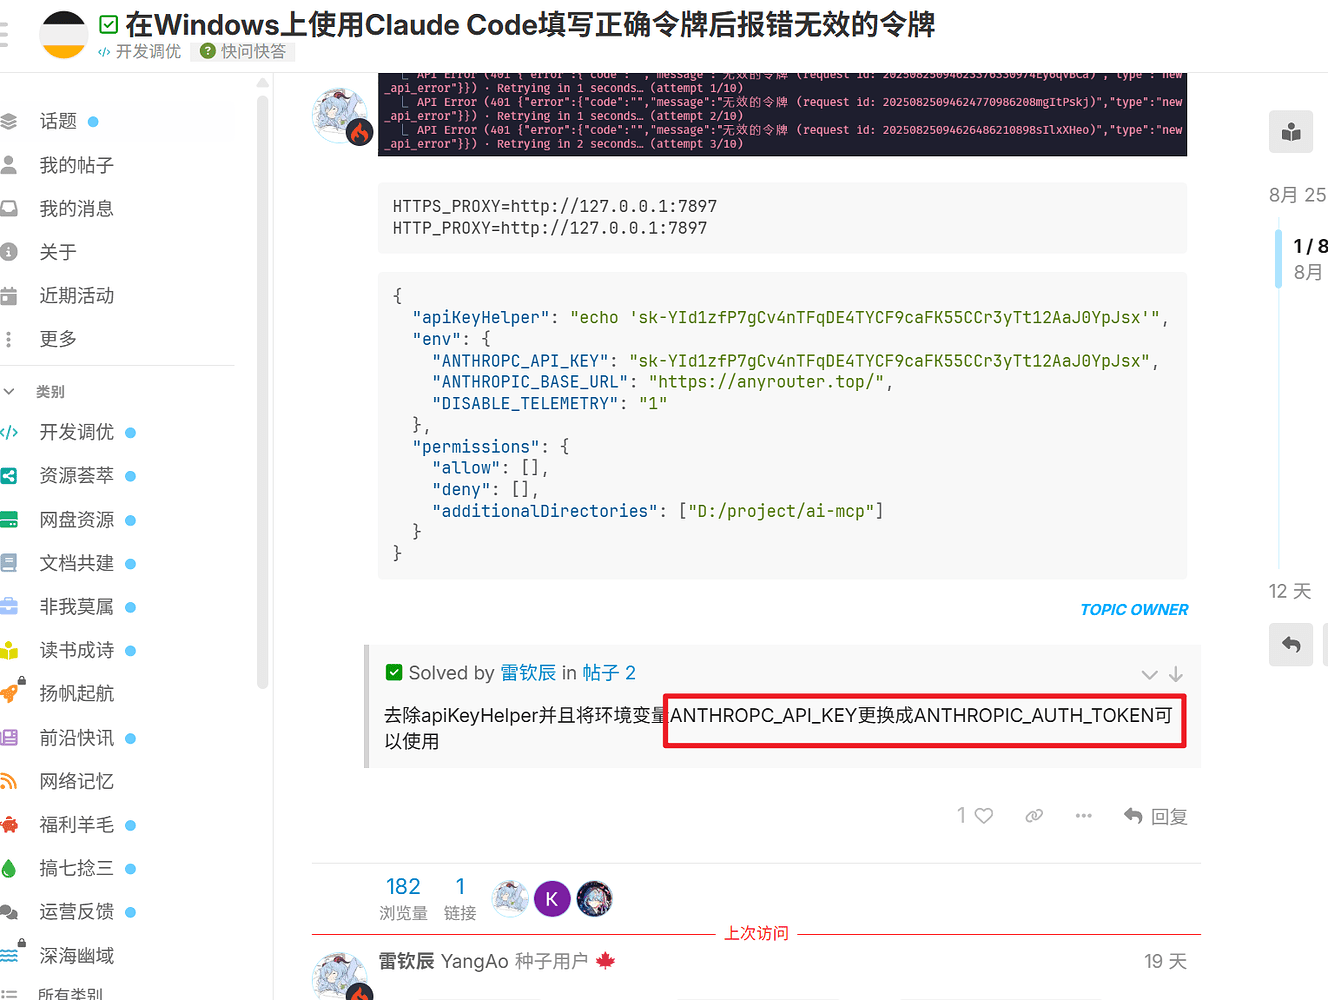Open 我的帖子 in the sidebar

coord(76,165)
